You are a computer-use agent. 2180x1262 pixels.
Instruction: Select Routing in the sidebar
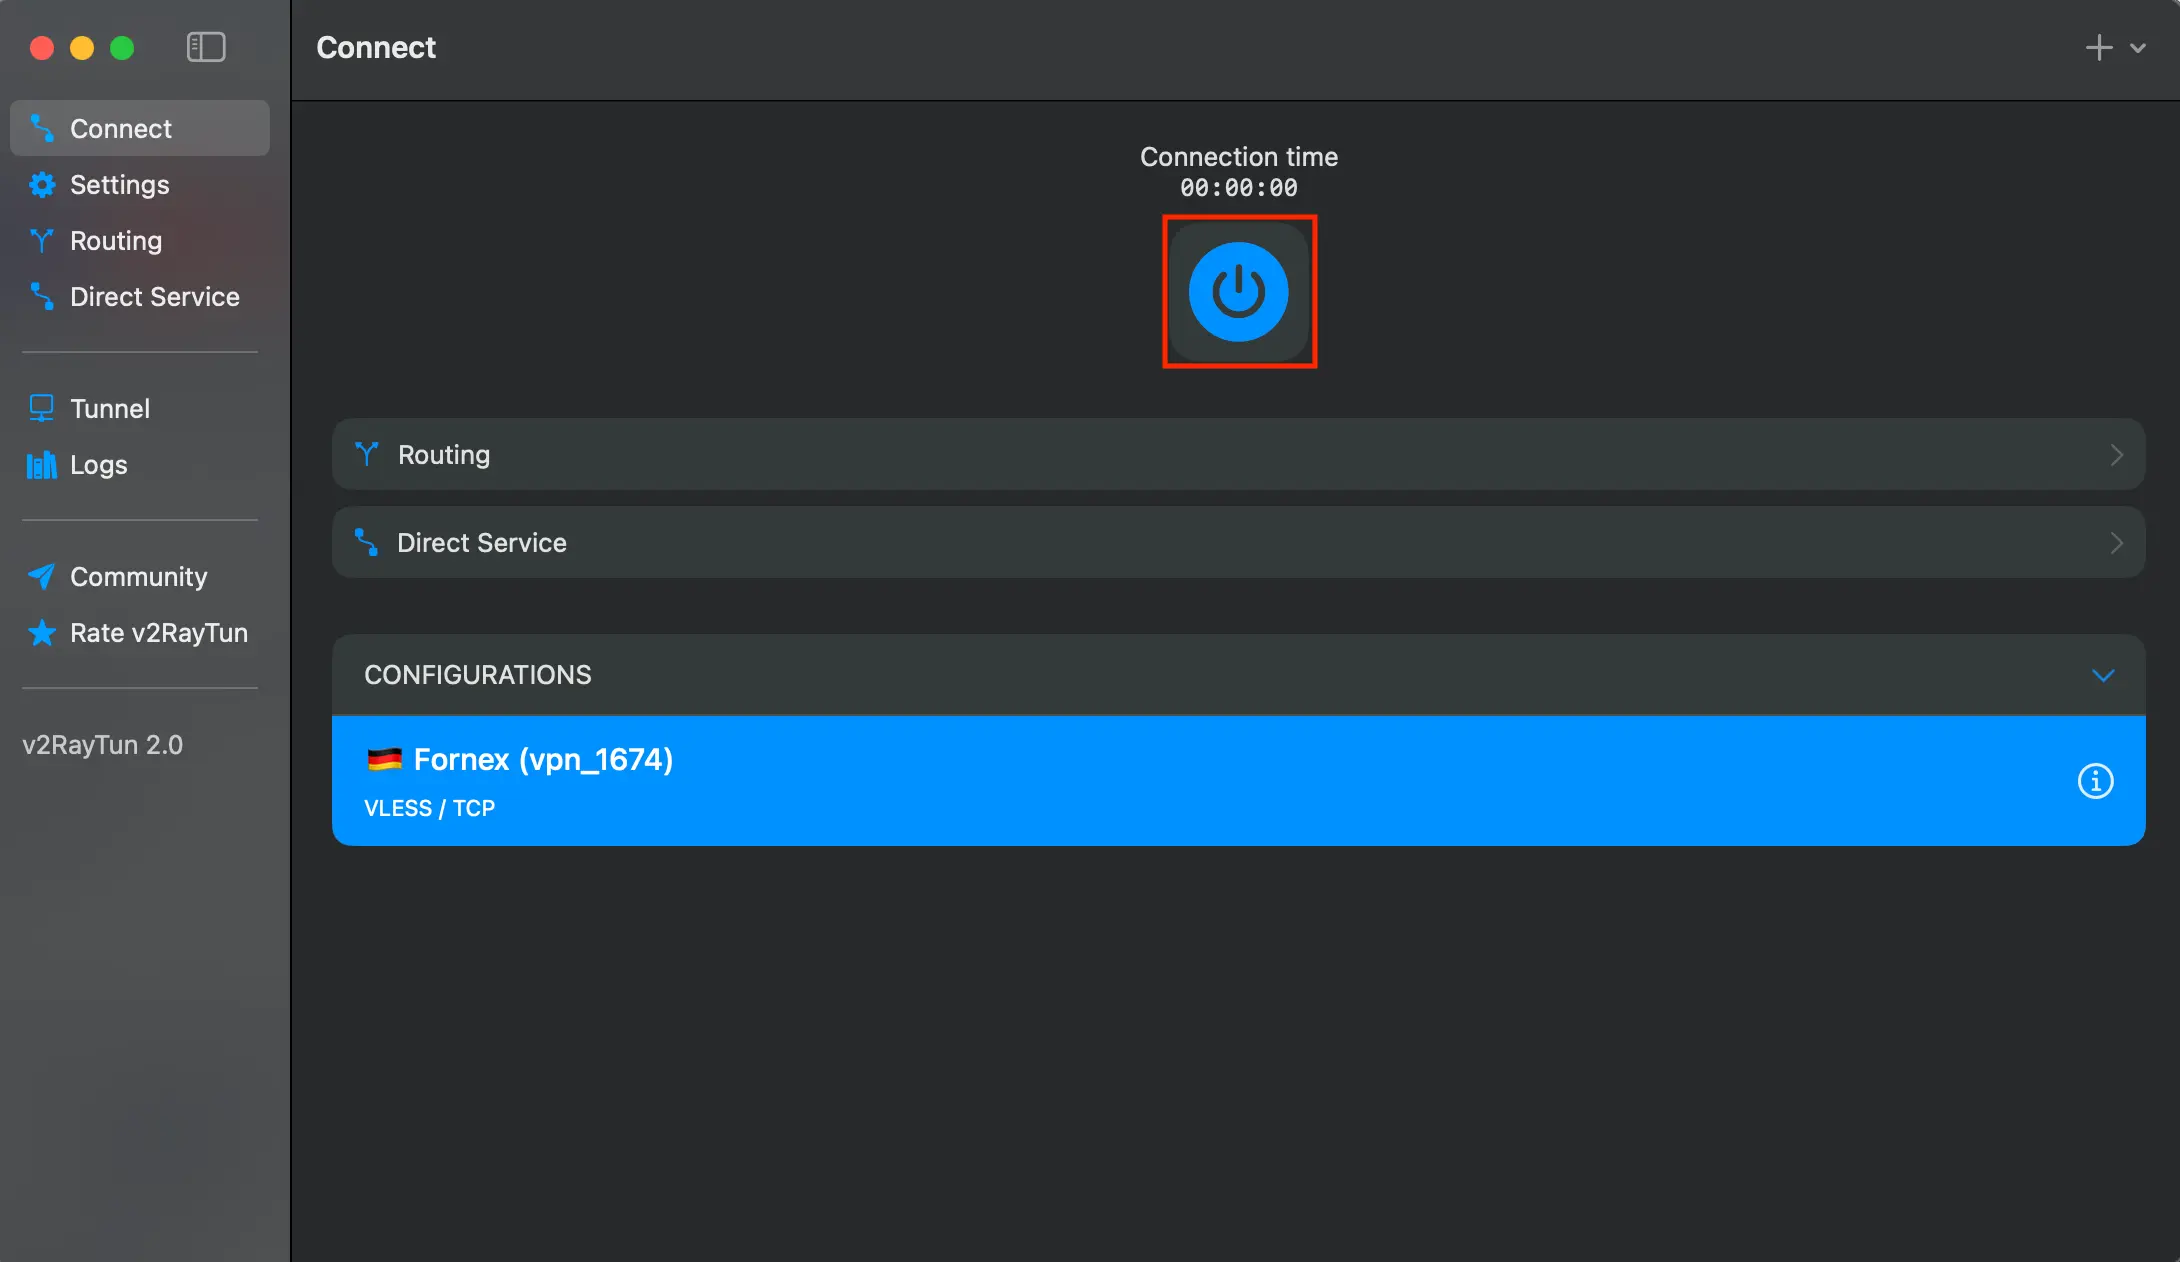(x=115, y=241)
